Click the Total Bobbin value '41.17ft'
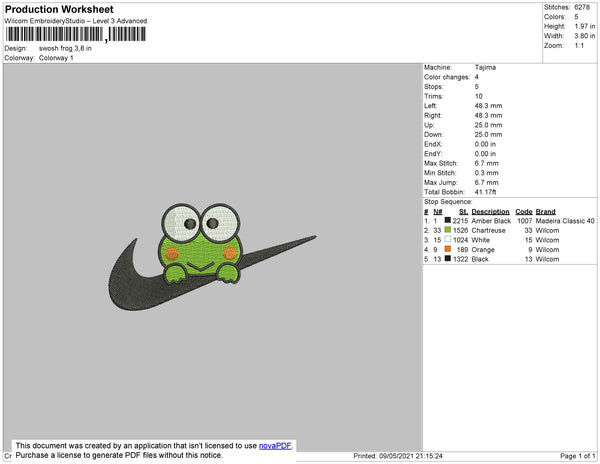The height and width of the screenshot is (464, 600). click(485, 192)
